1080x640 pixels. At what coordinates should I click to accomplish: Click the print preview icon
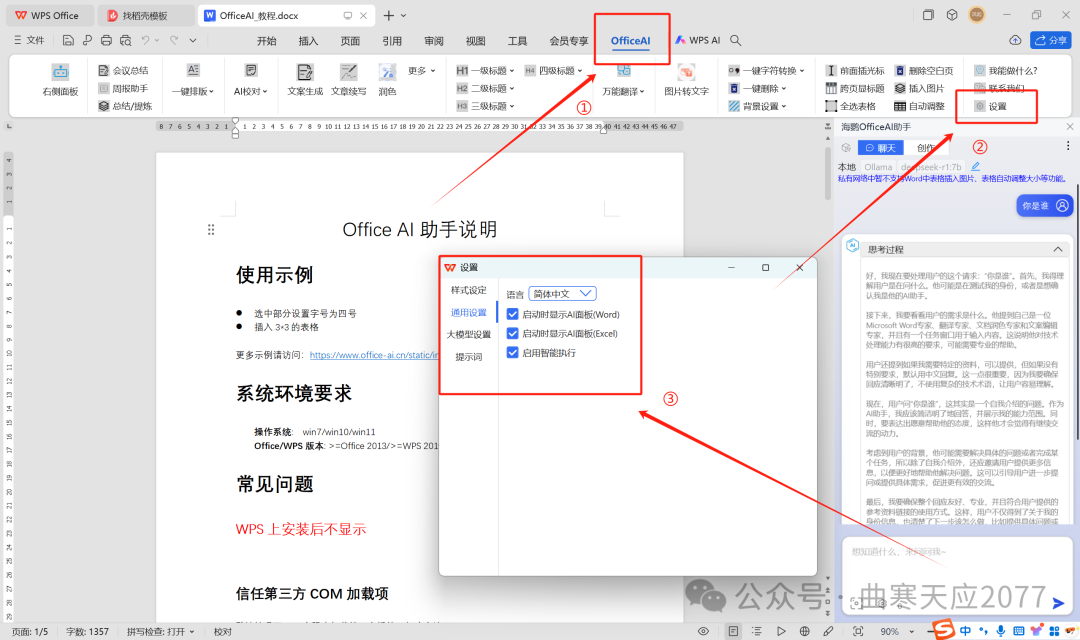[x=125, y=41]
